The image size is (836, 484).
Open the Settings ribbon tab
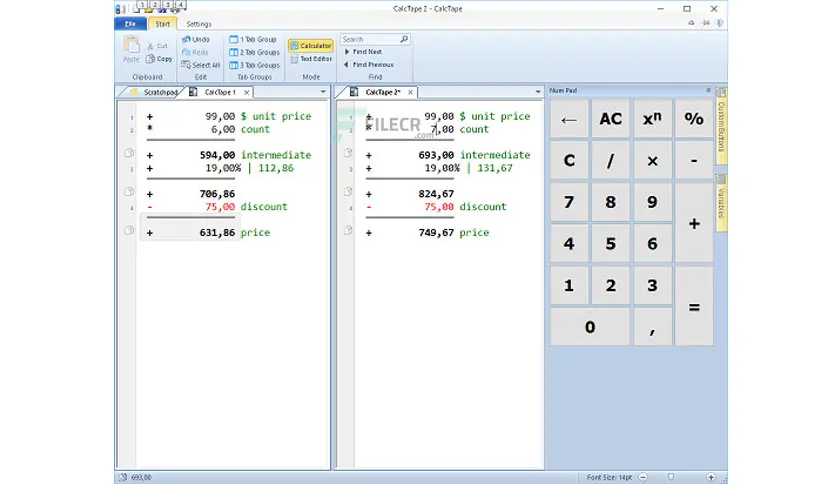(x=199, y=24)
